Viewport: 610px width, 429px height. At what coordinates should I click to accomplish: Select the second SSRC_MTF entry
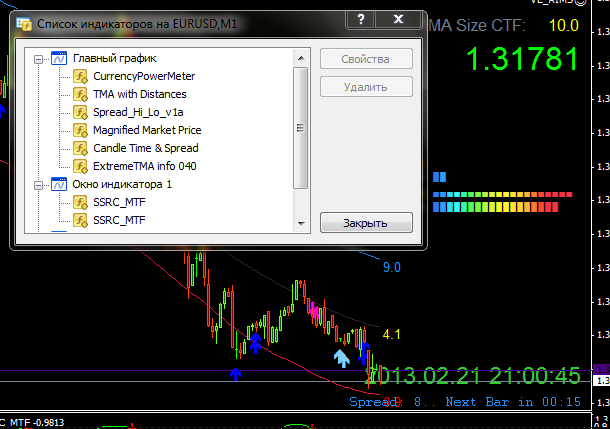click(119, 220)
